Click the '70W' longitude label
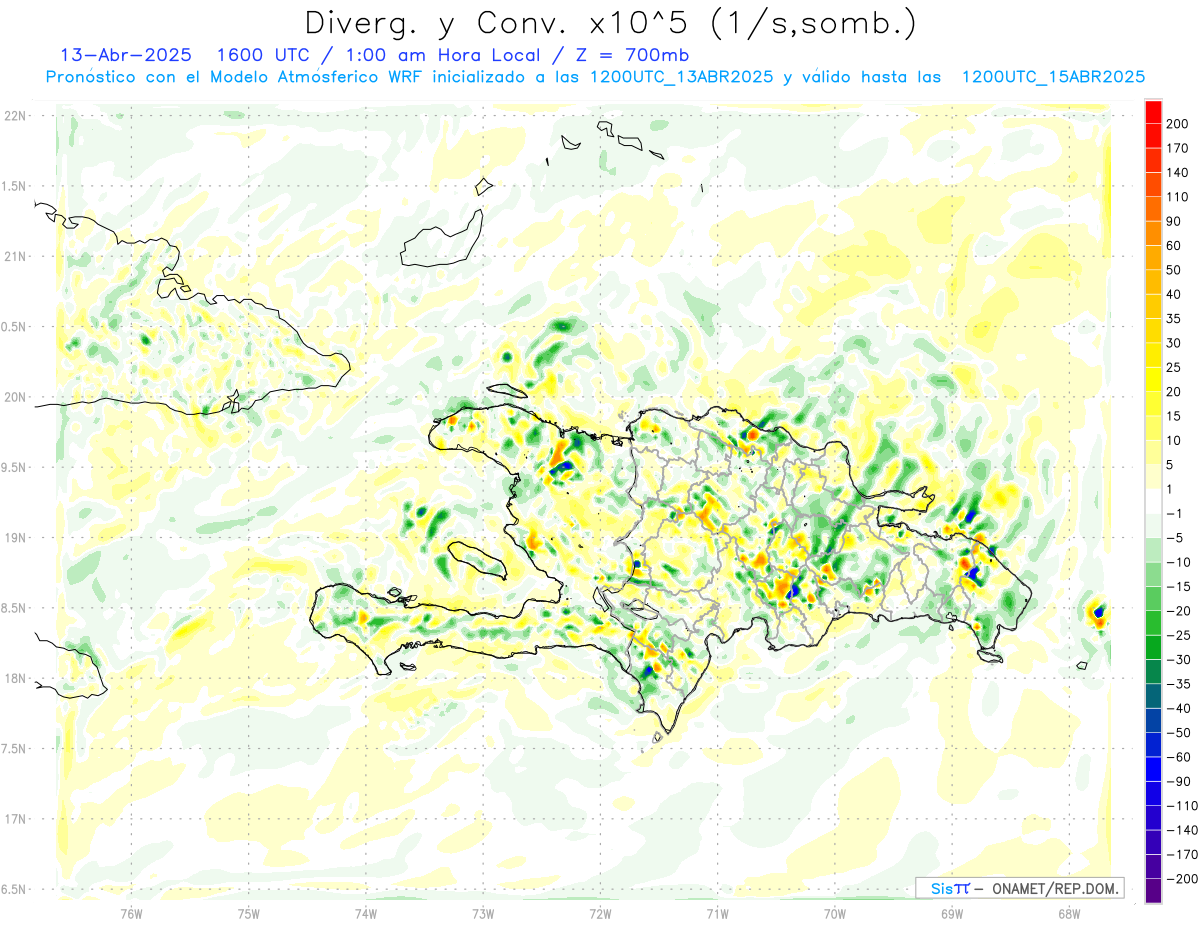This screenshot has width=1200, height=927. (835, 914)
